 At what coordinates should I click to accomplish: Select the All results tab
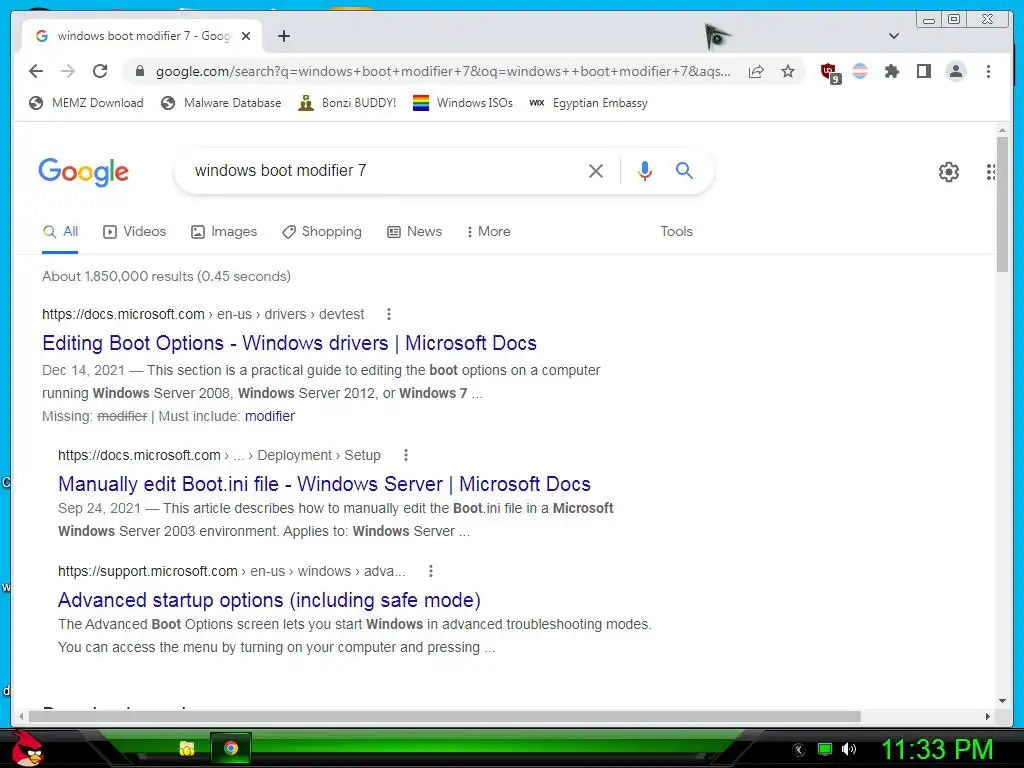pos(60,231)
